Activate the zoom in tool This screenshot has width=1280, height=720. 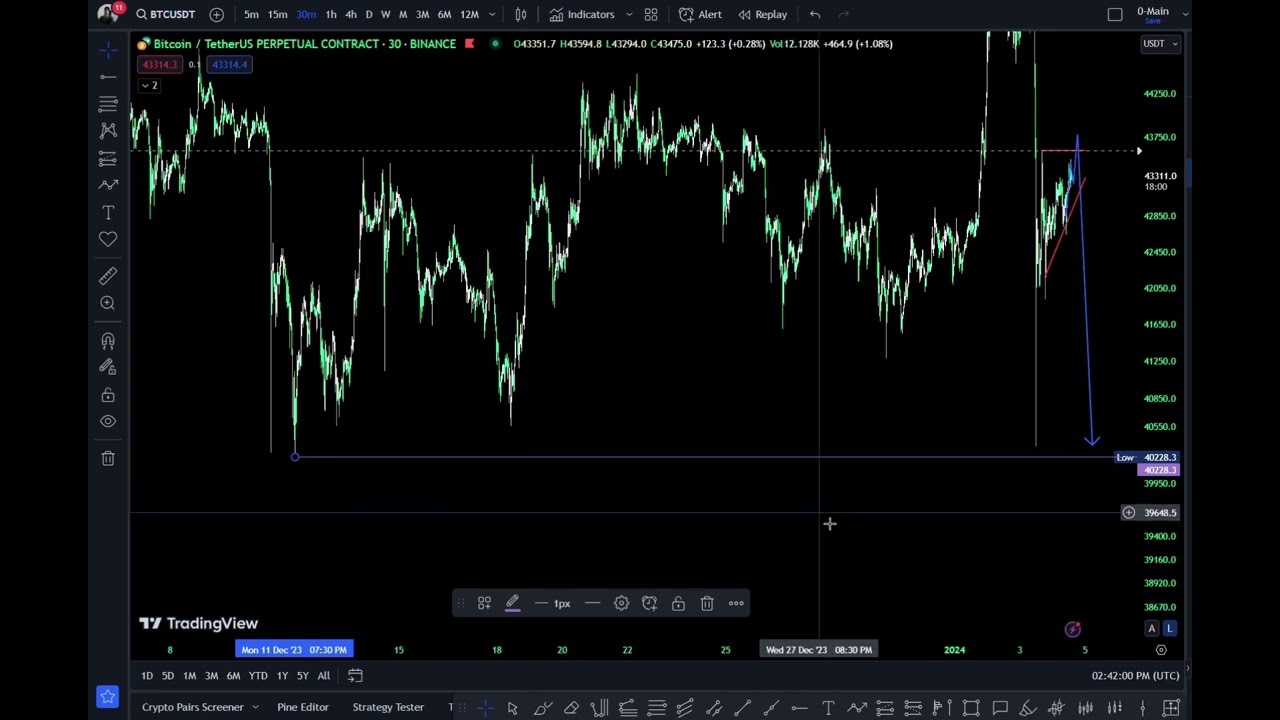108,303
